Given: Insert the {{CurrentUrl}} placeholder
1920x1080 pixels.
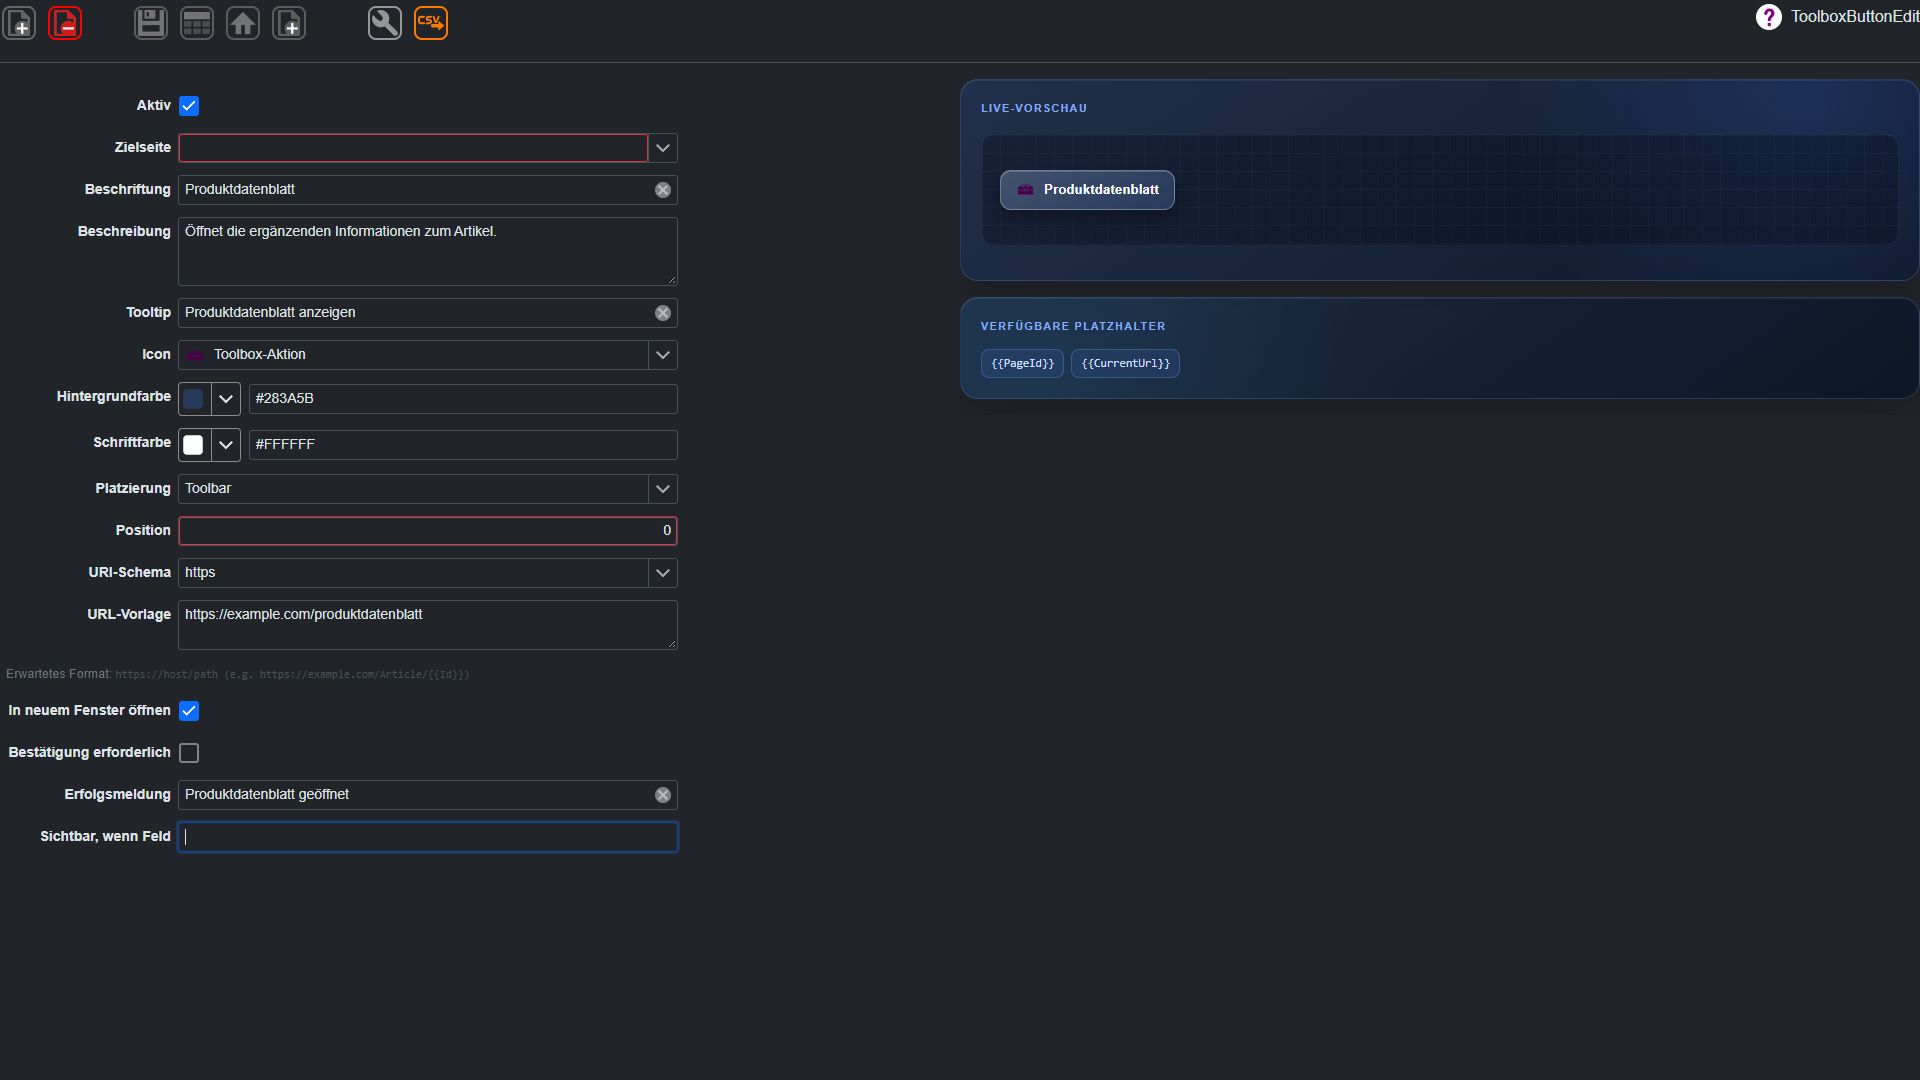Looking at the screenshot, I should (x=1125, y=363).
